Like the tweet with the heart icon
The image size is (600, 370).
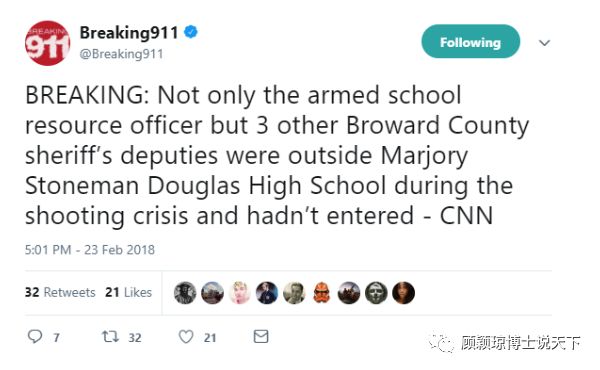click(x=186, y=337)
